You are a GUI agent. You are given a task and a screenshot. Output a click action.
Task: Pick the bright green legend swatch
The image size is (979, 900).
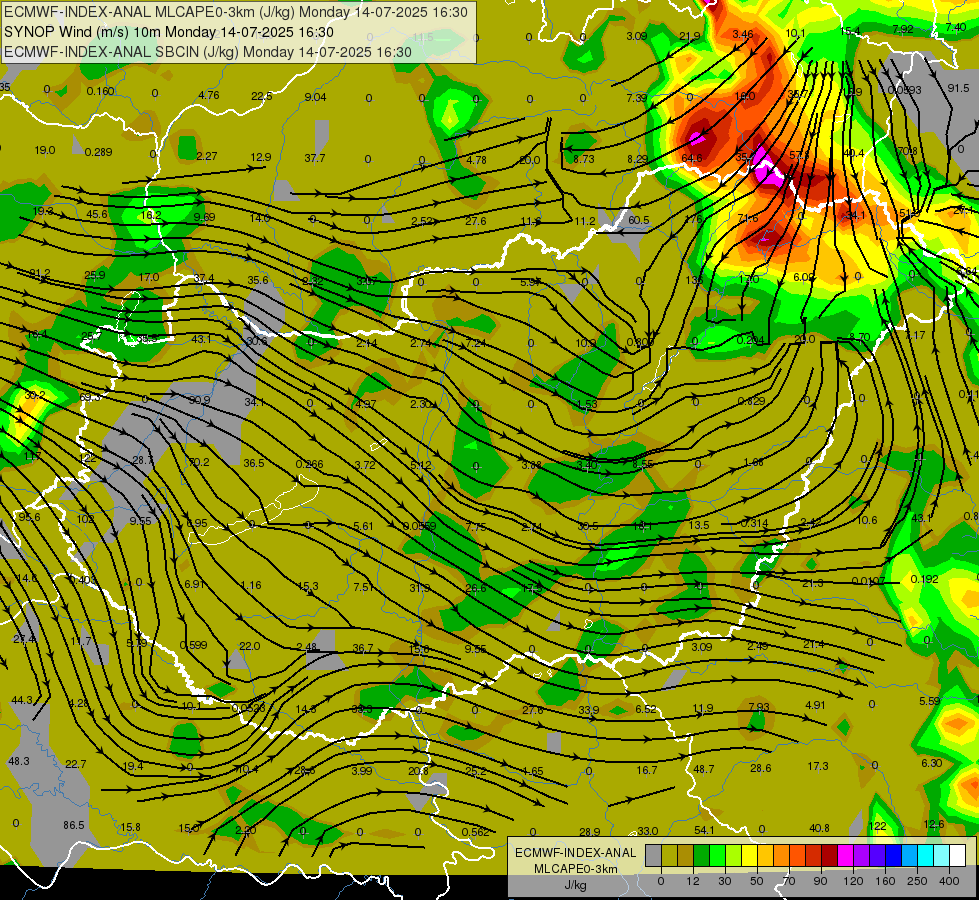(717, 856)
